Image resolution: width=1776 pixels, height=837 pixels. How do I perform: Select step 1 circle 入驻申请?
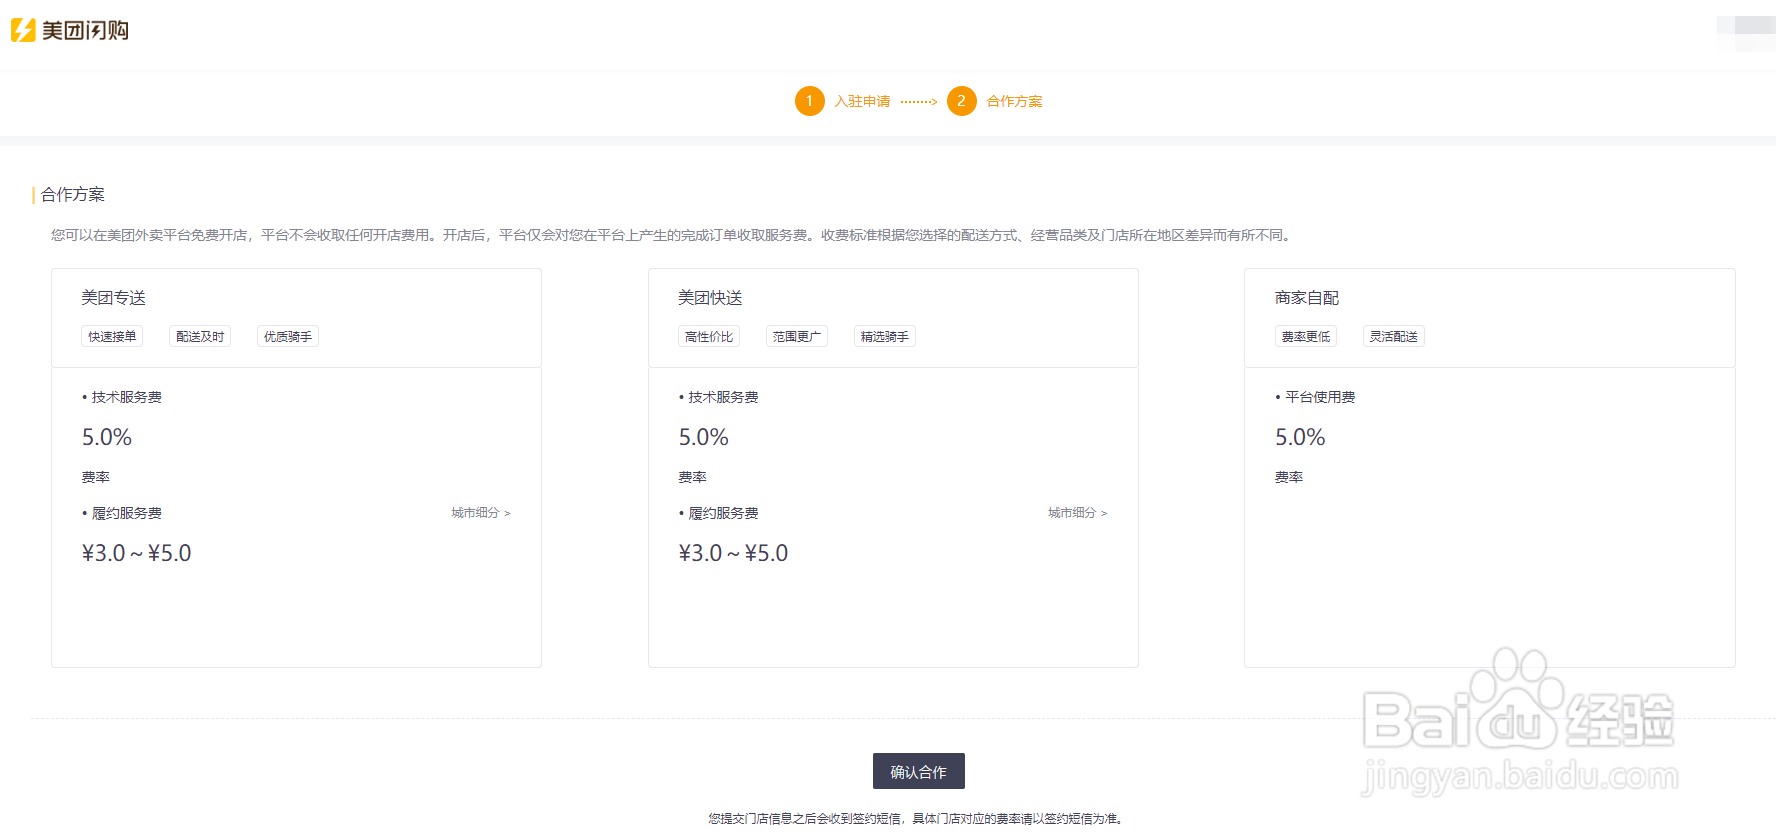(x=810, y=101)
